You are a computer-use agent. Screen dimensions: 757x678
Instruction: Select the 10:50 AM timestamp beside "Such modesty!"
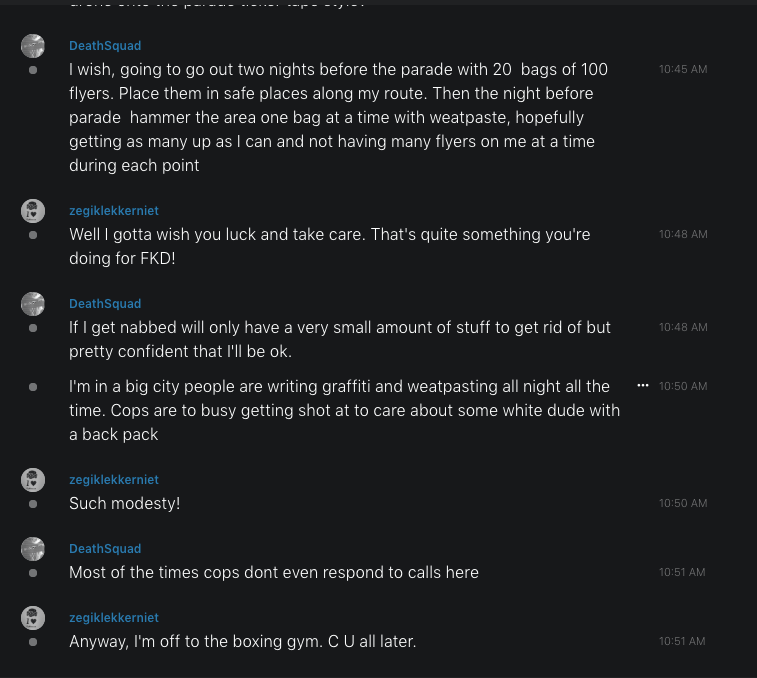pos(683,503)
